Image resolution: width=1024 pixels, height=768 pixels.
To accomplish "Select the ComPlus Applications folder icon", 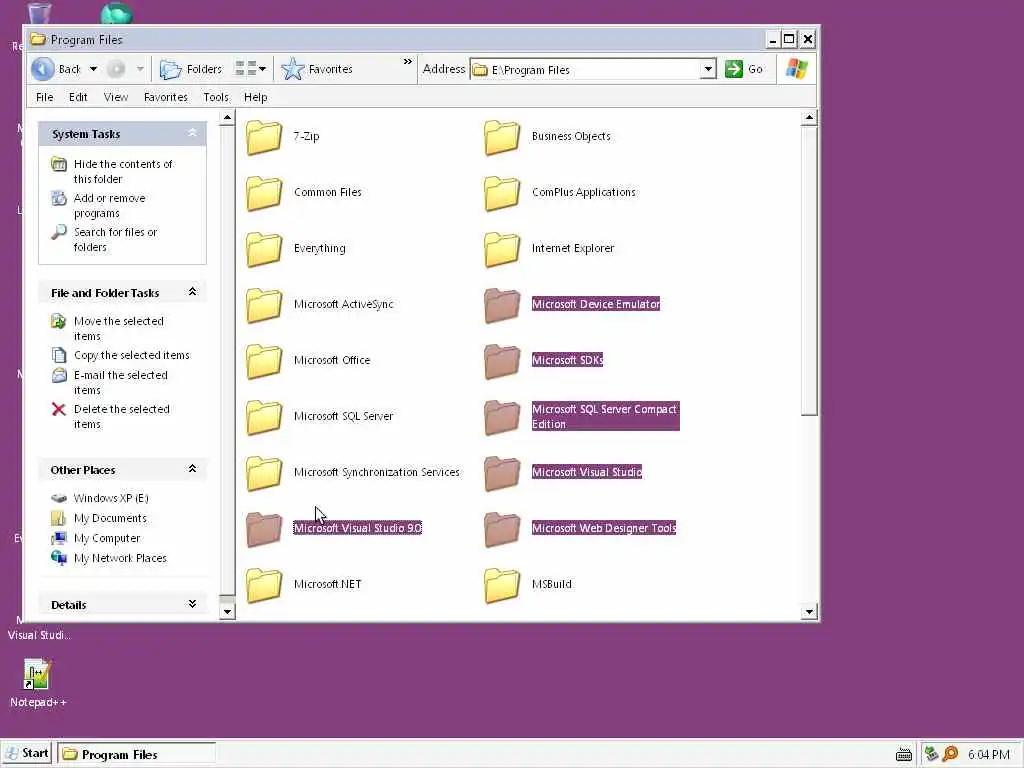I will pos(502,193).
